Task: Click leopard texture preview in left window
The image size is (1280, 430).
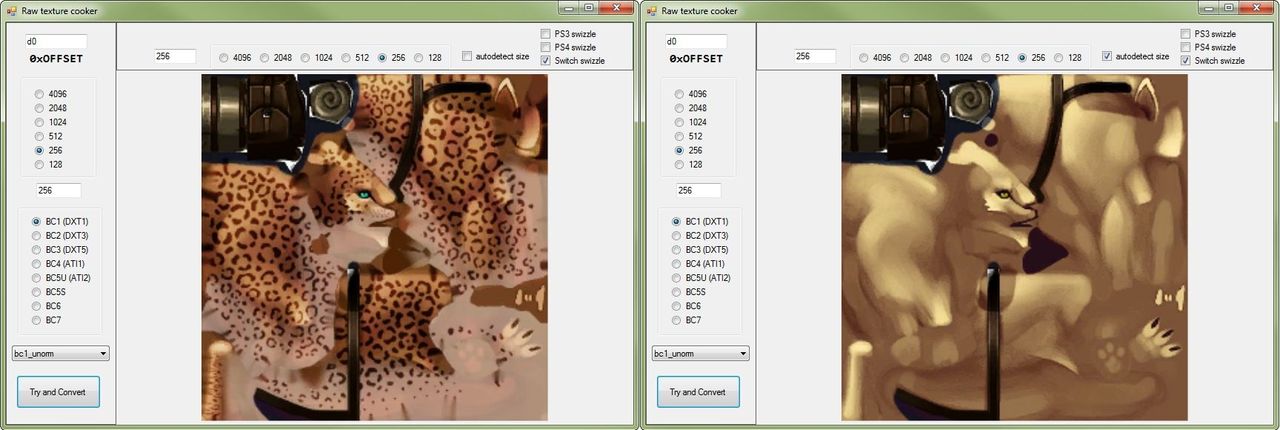Action: point(375,247)
